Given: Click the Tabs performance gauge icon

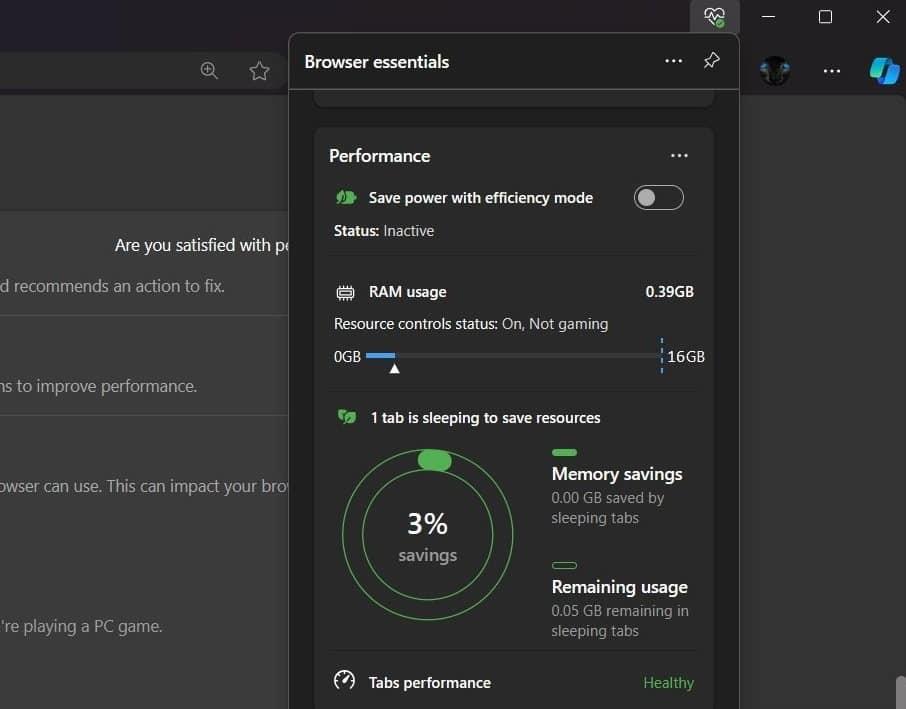Looking at the screenshot, I should [x=344, y=681].
